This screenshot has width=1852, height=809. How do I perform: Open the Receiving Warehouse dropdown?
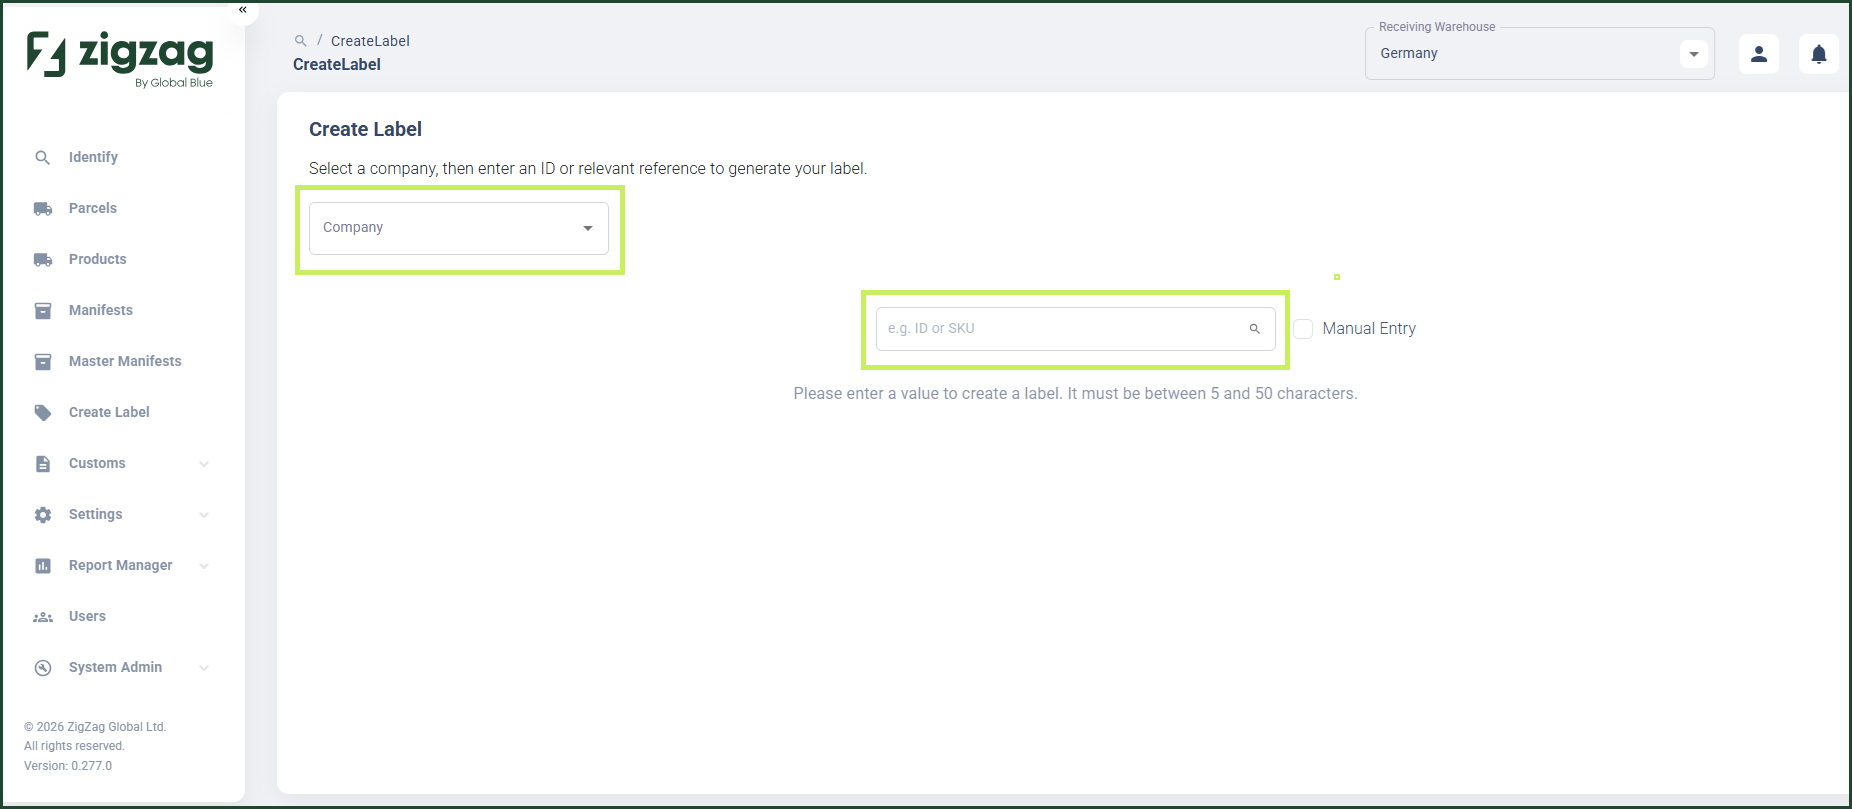(x=1540, y=53)
